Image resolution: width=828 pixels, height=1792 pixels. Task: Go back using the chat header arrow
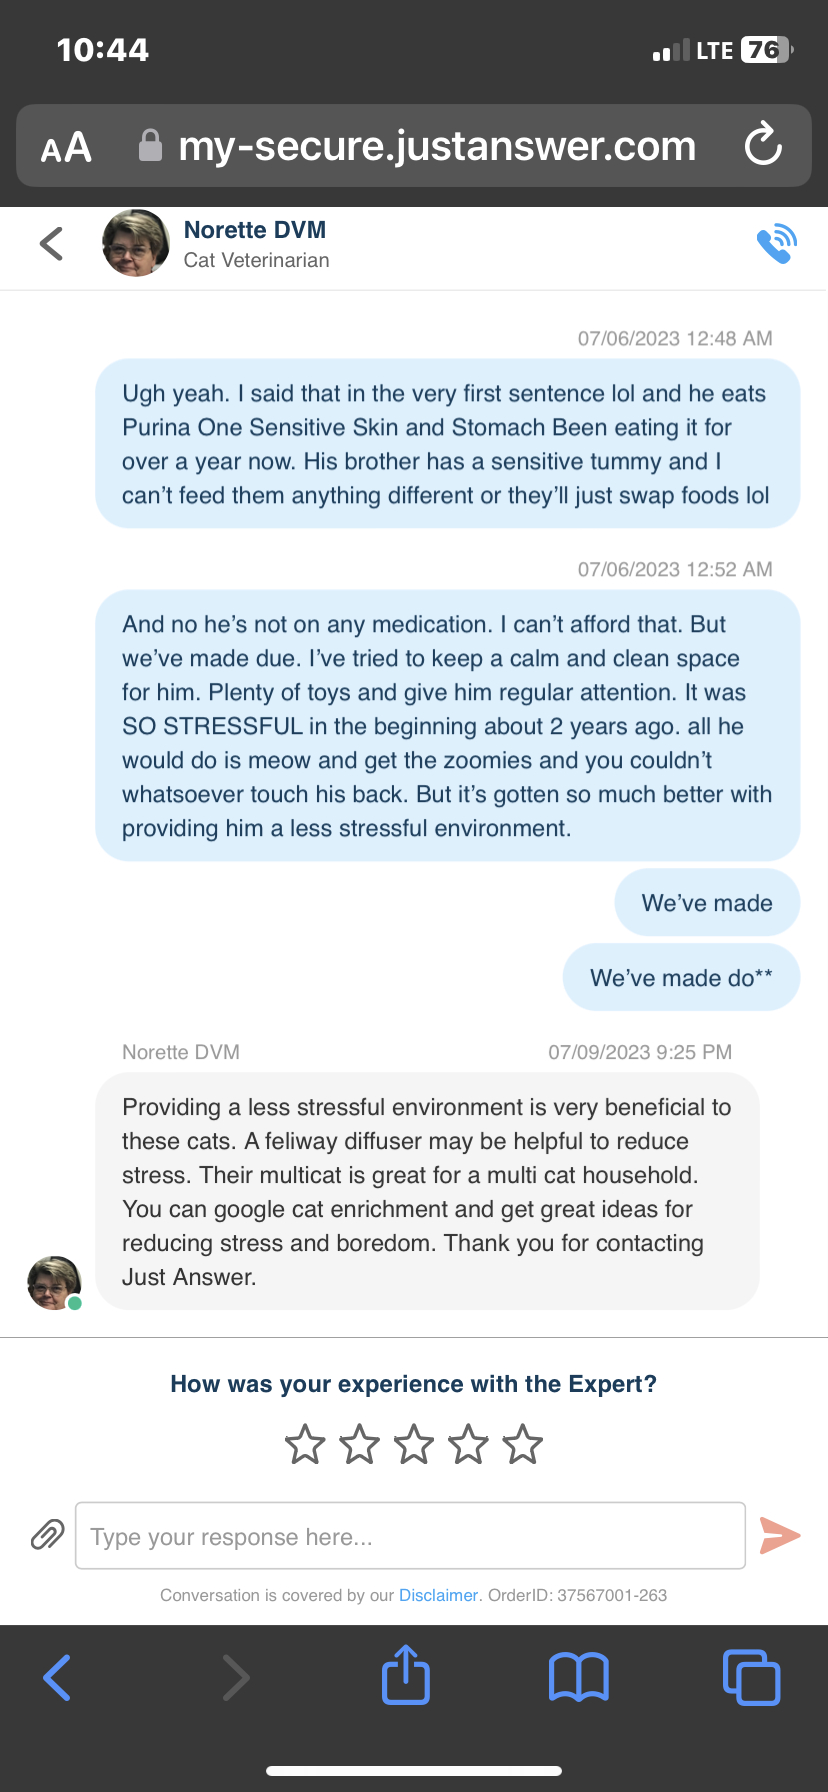(x=52, y=244)
